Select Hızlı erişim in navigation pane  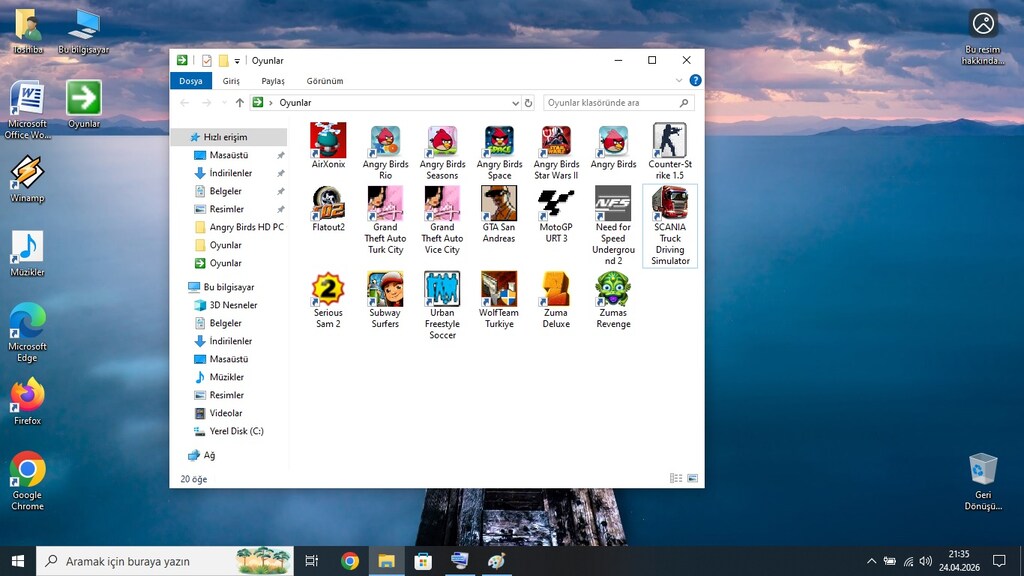(x=229, y=137)
